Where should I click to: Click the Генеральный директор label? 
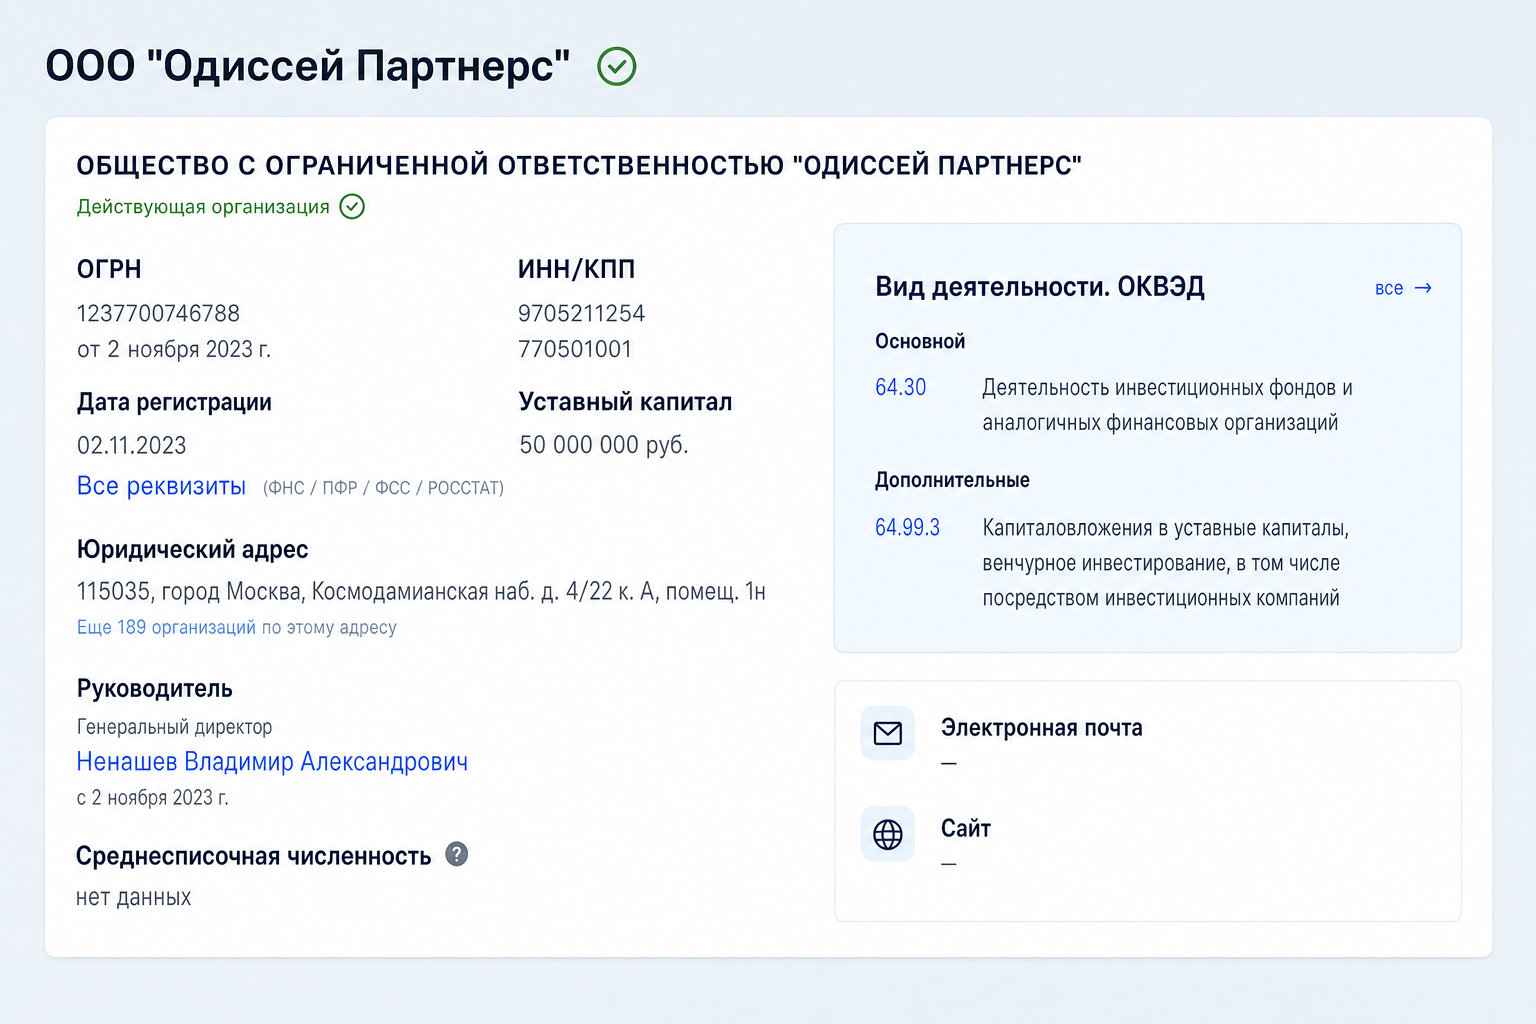(174, 727)
